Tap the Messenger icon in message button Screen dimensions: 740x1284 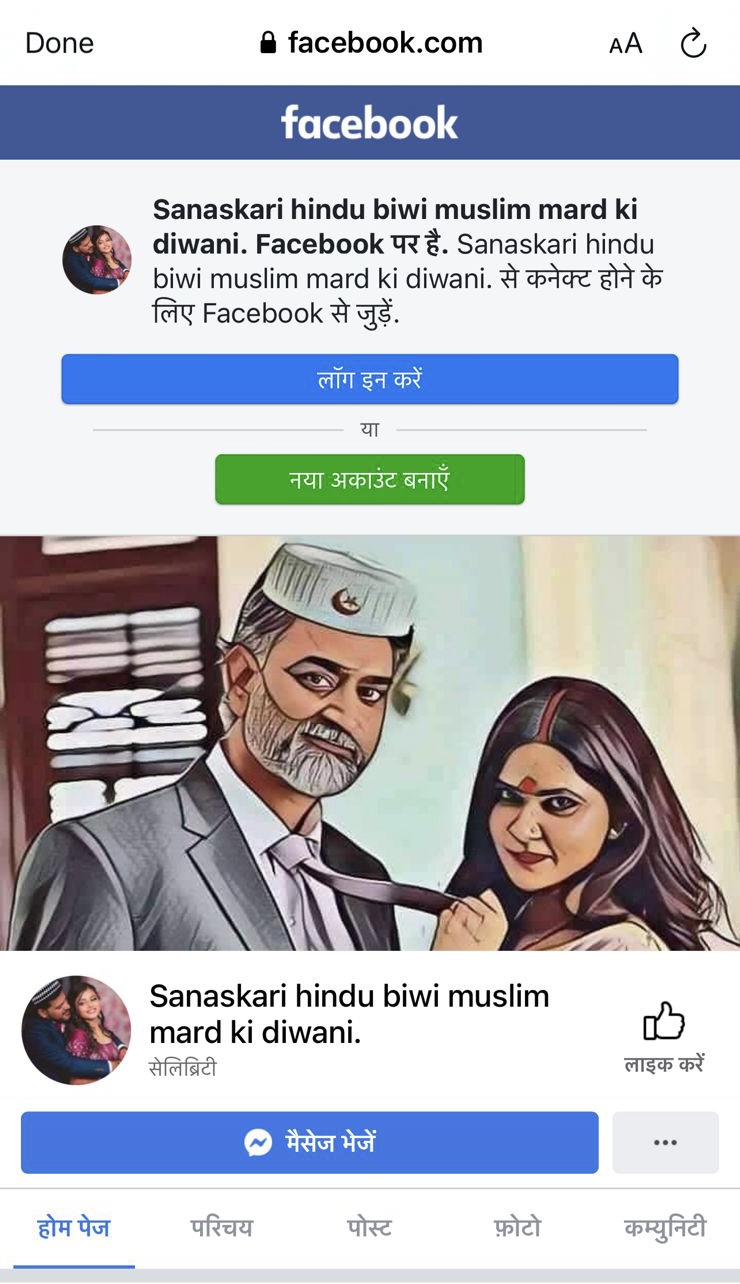(x=258, y=1142)
